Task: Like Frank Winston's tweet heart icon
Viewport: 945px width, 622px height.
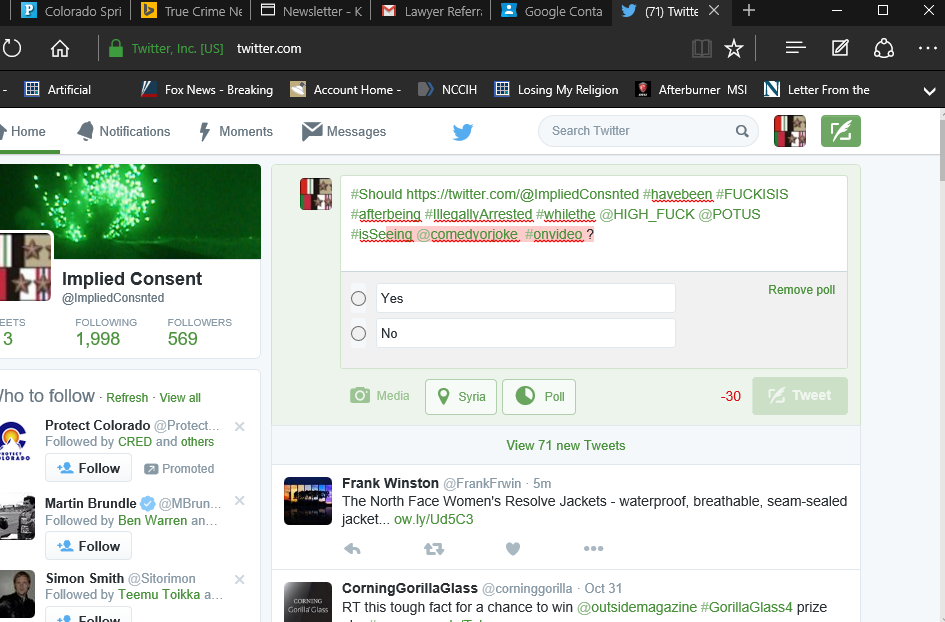Action: coord(513,548)
